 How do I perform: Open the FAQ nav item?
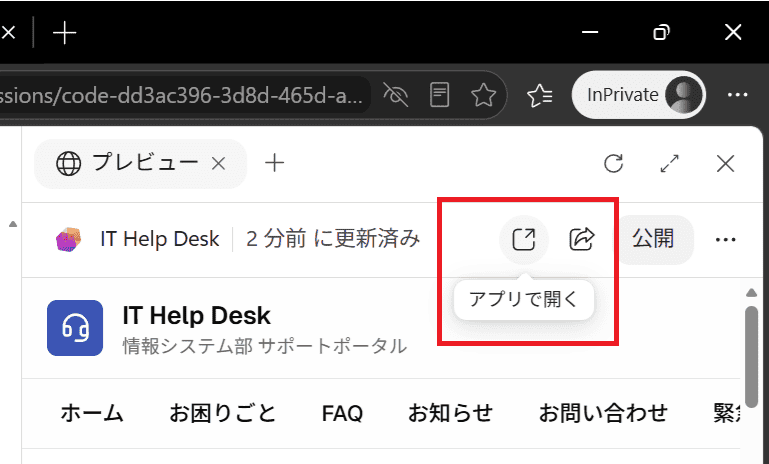pyautogui.click(x=342, y=413)
